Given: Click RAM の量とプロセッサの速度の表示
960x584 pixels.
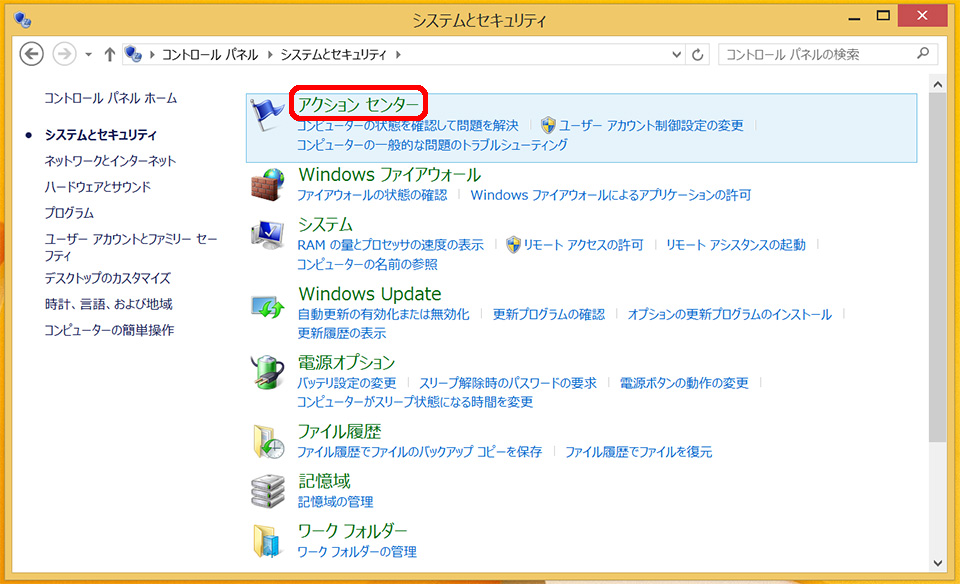Looking at the screenshot, I should coord(391,245).
